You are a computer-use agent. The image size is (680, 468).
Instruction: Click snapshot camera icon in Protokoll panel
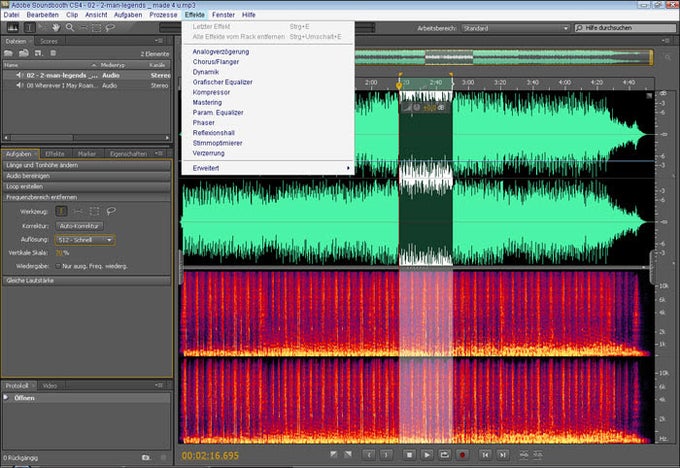(146, 458)
